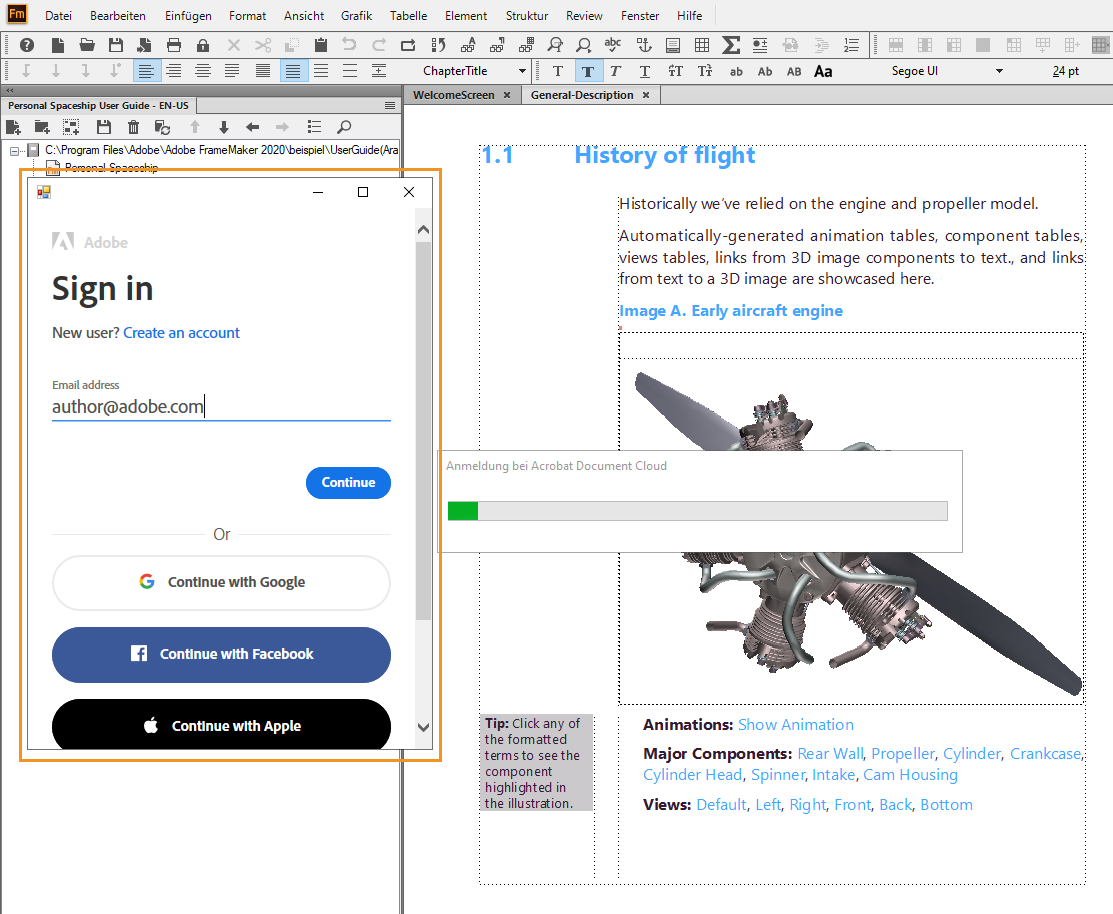Click the spell check icon

(x=613, y=45)
